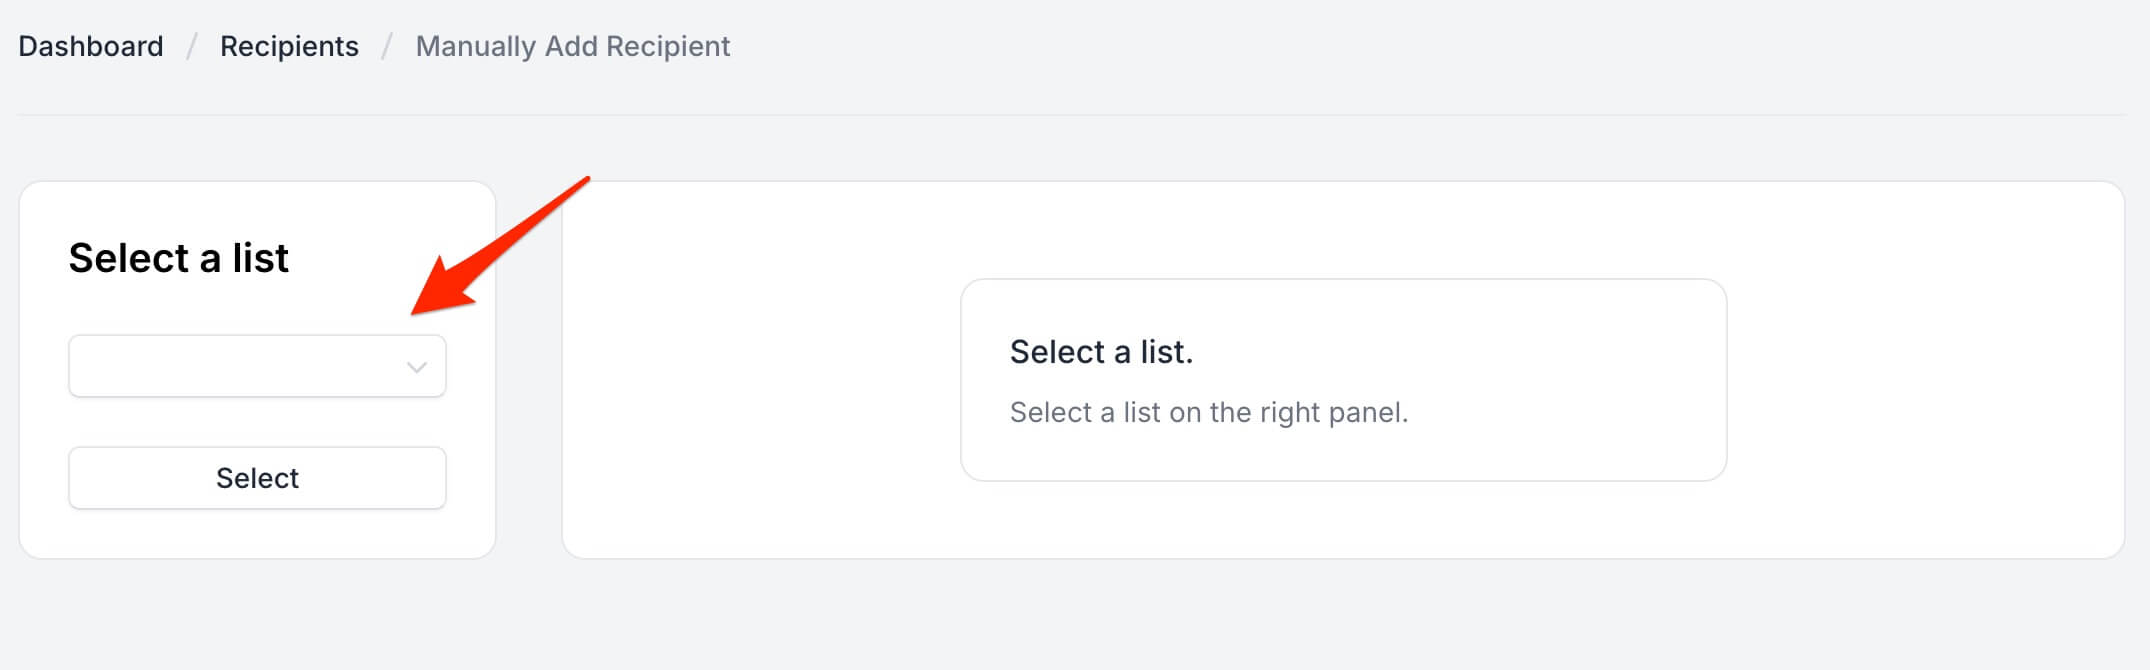The width and height of the screenshot is (2150, 670).
Task: Click the Manually Add Recipient breadcrumb
Action: coord(573,47)
